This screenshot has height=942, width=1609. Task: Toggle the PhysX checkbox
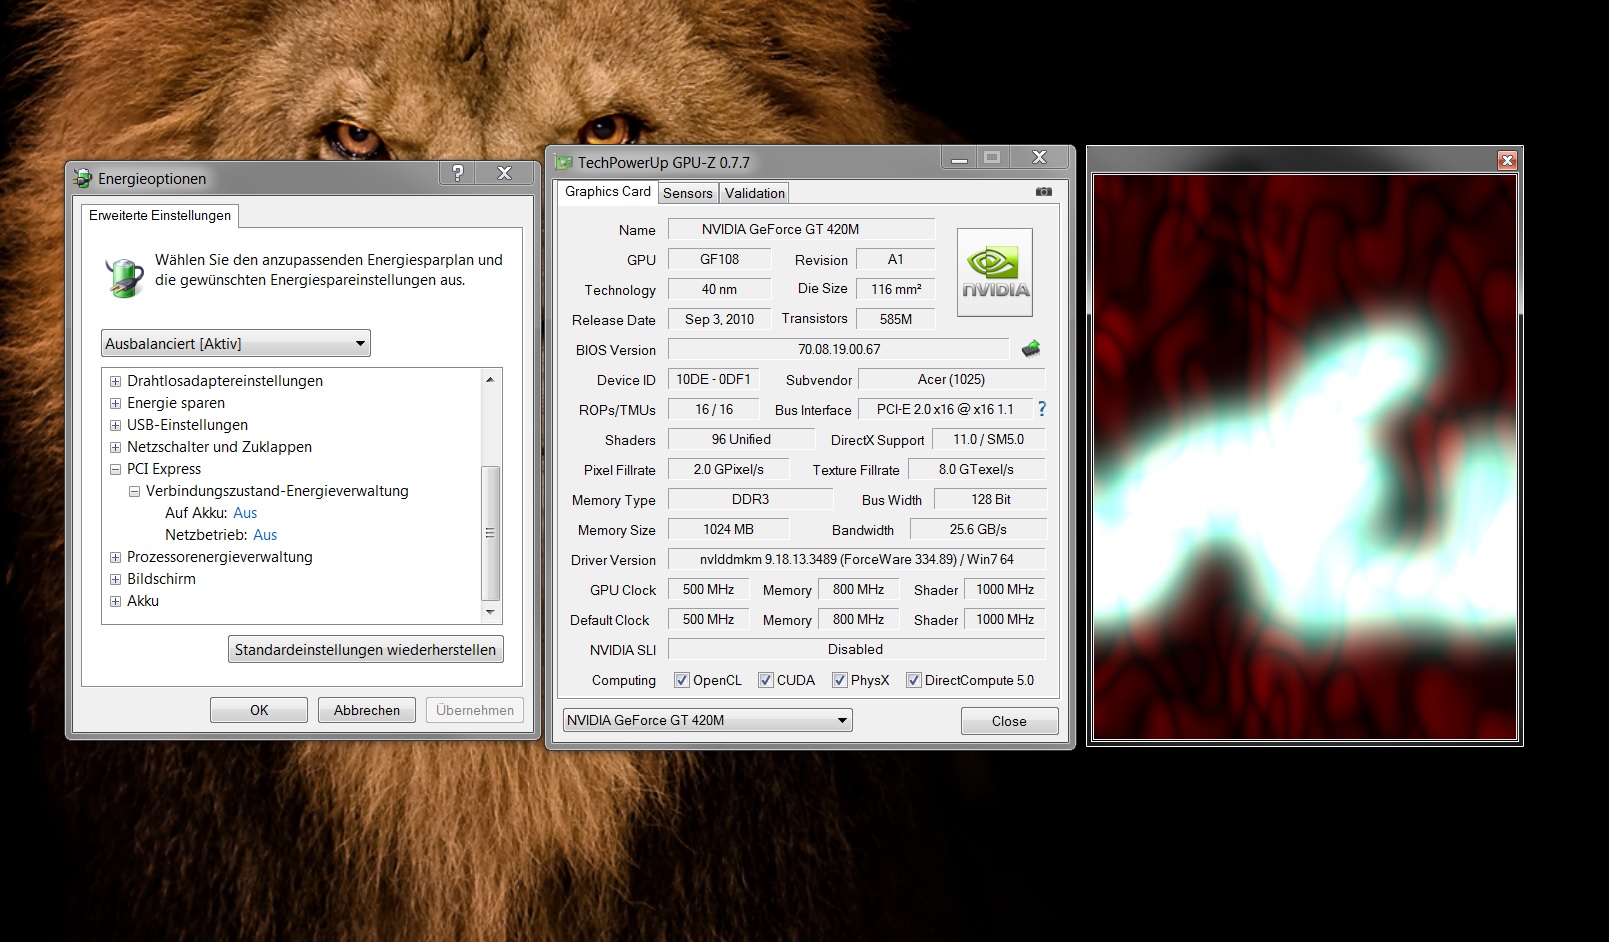click(x=840, y=680)
